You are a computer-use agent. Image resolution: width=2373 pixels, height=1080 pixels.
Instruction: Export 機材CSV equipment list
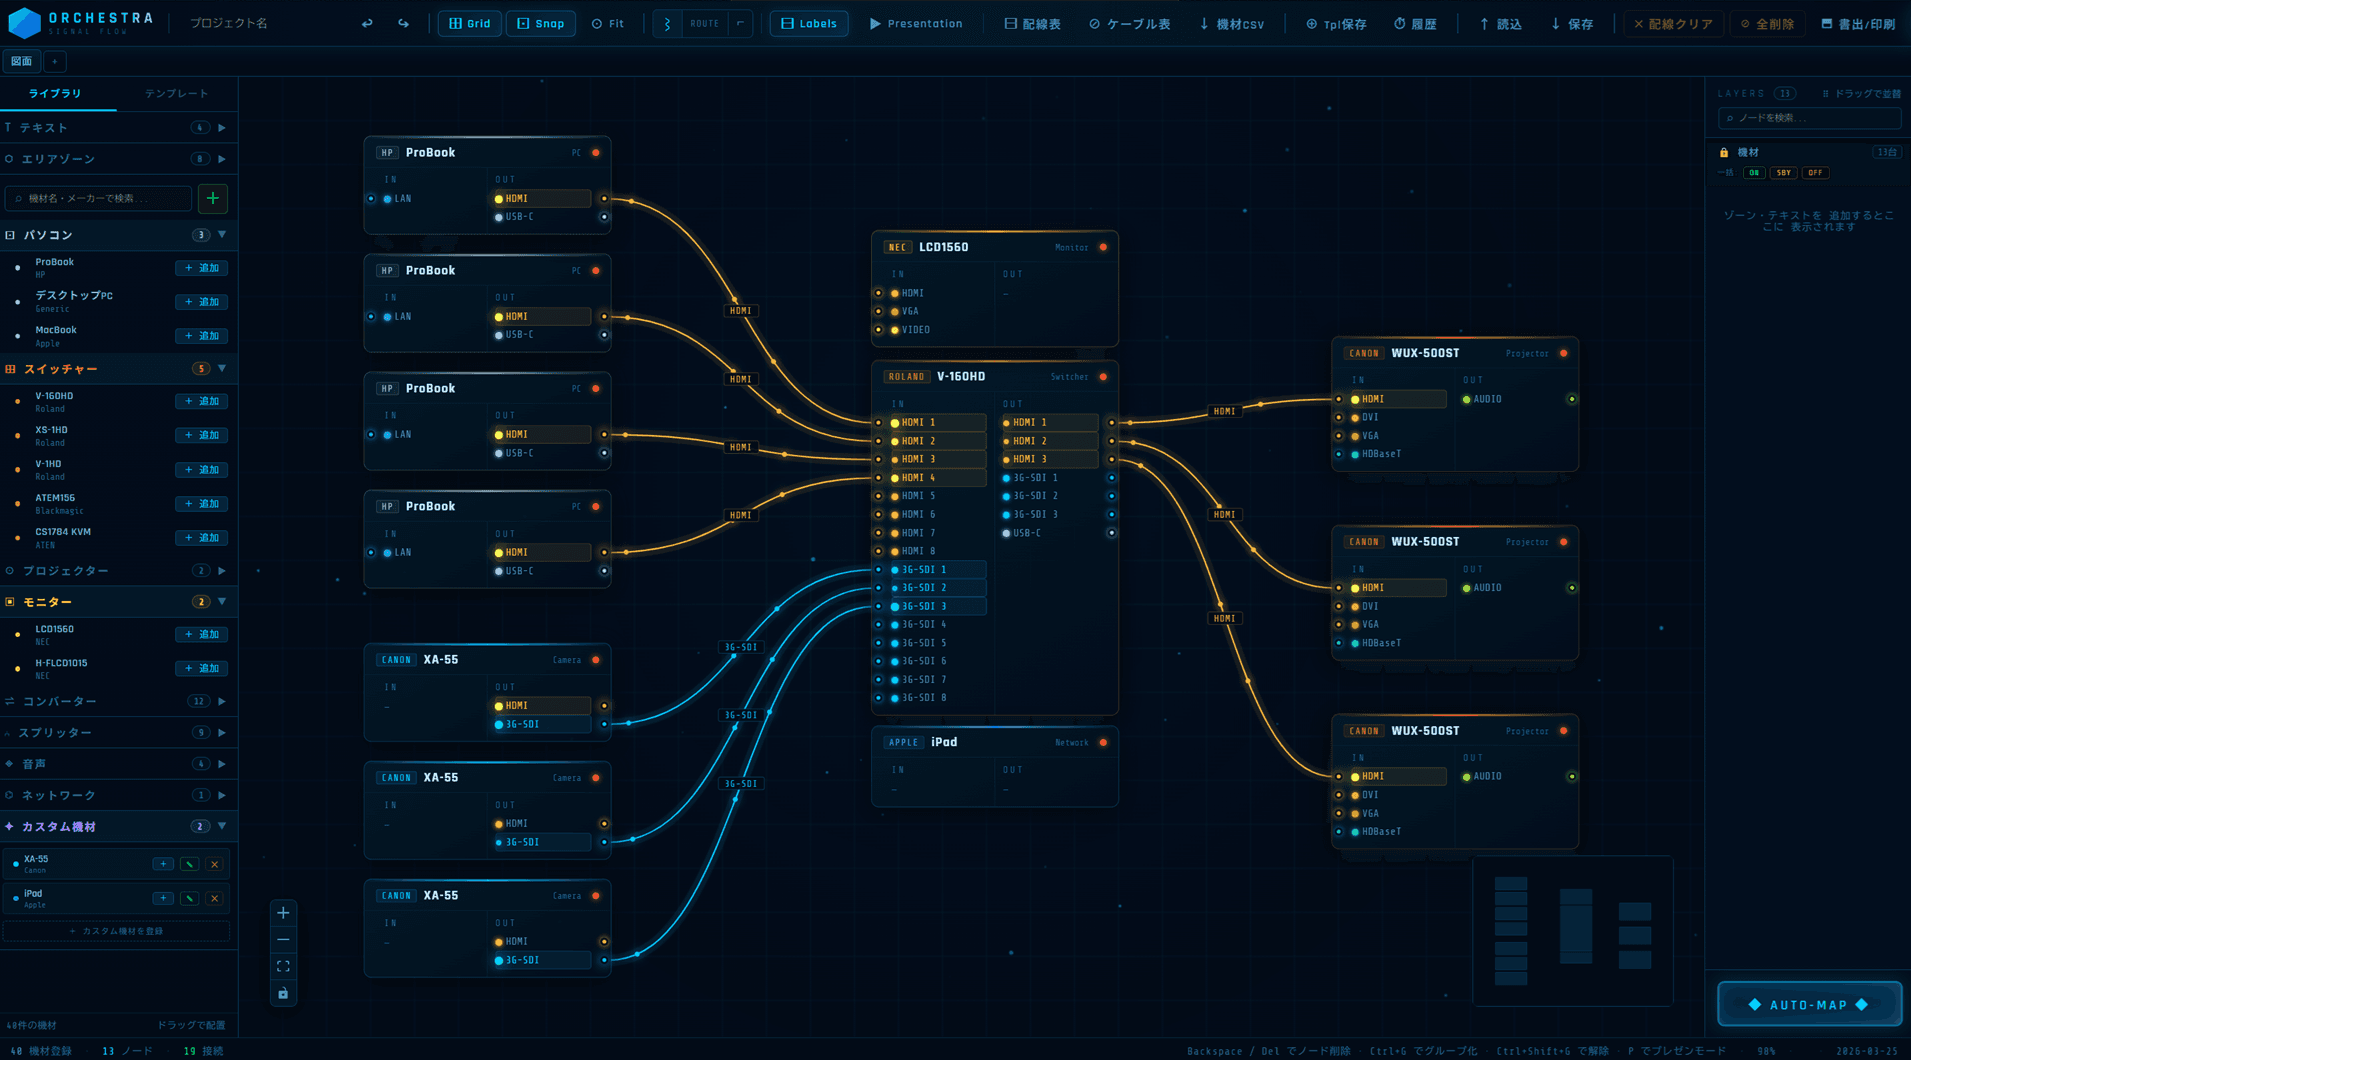pyautogui.click(x=1231, y=23)
